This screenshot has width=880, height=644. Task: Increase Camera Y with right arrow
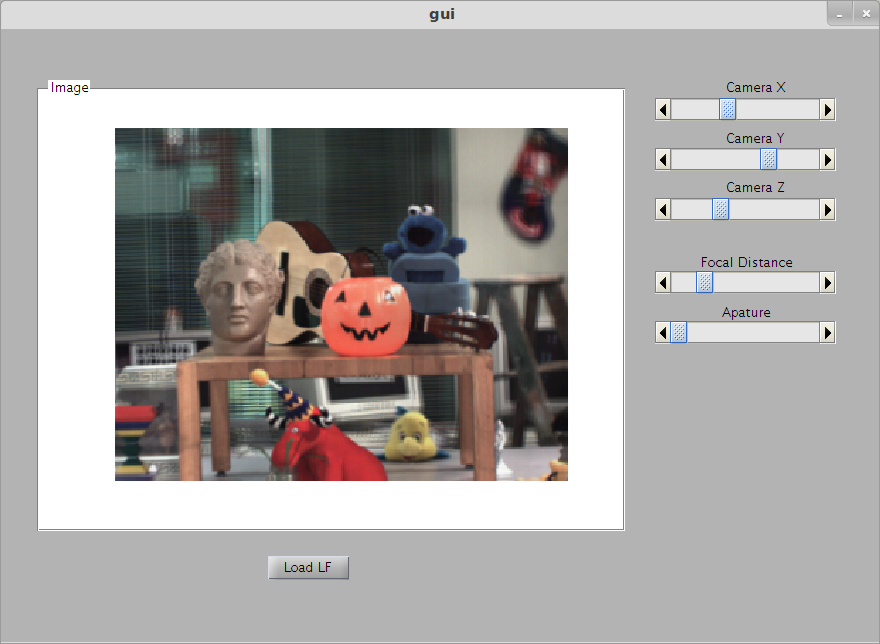(827, 160)
